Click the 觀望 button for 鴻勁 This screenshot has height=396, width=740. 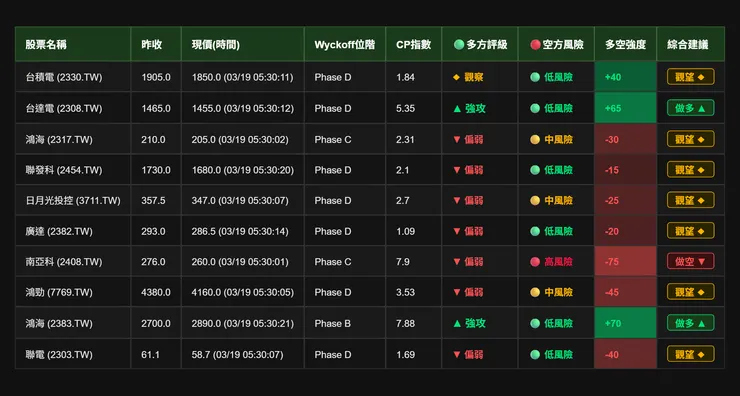pyautogui.click(x=690, y=292)
